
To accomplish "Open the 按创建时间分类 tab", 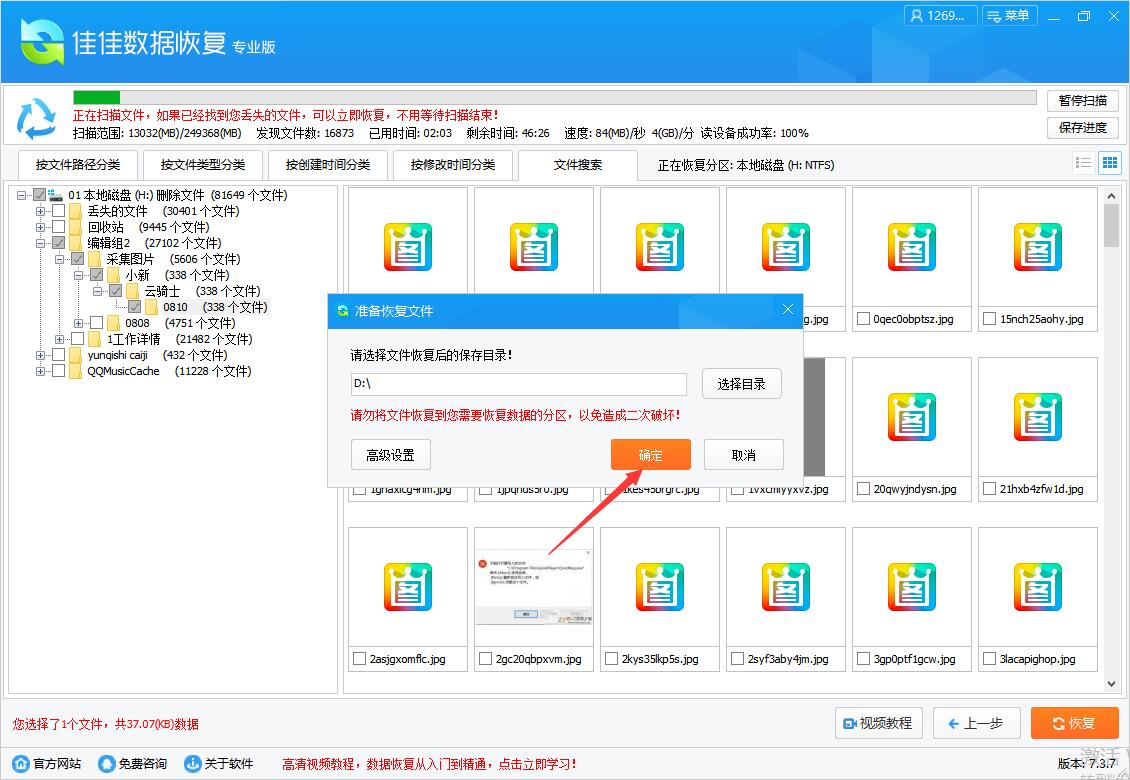I will point(328,165).
